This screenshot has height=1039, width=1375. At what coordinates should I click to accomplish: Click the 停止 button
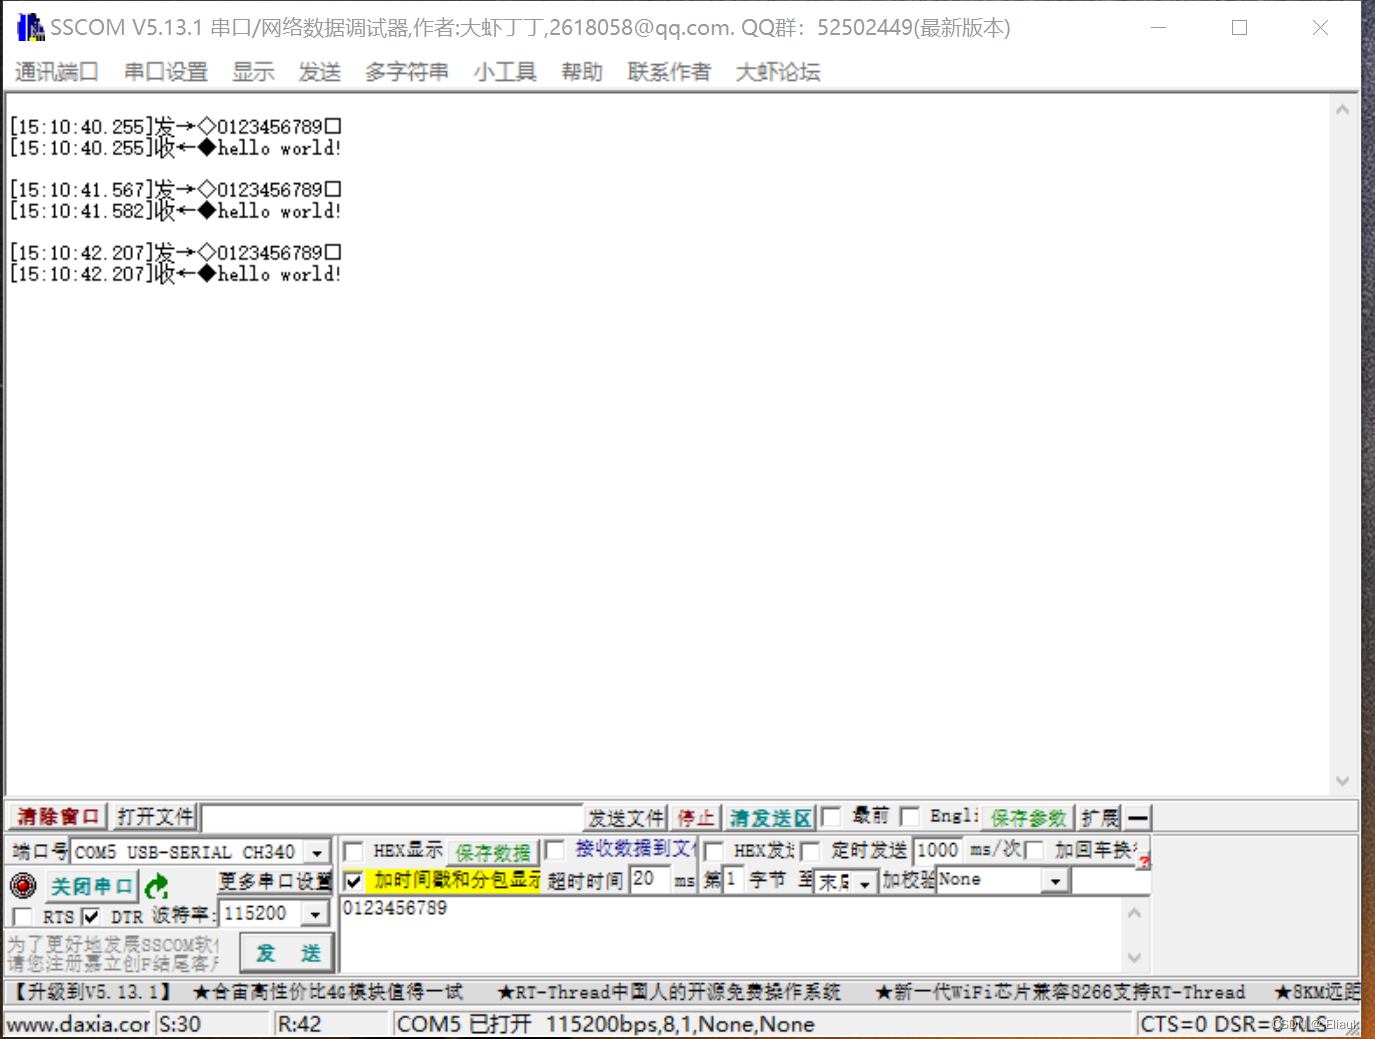[696, 818]
